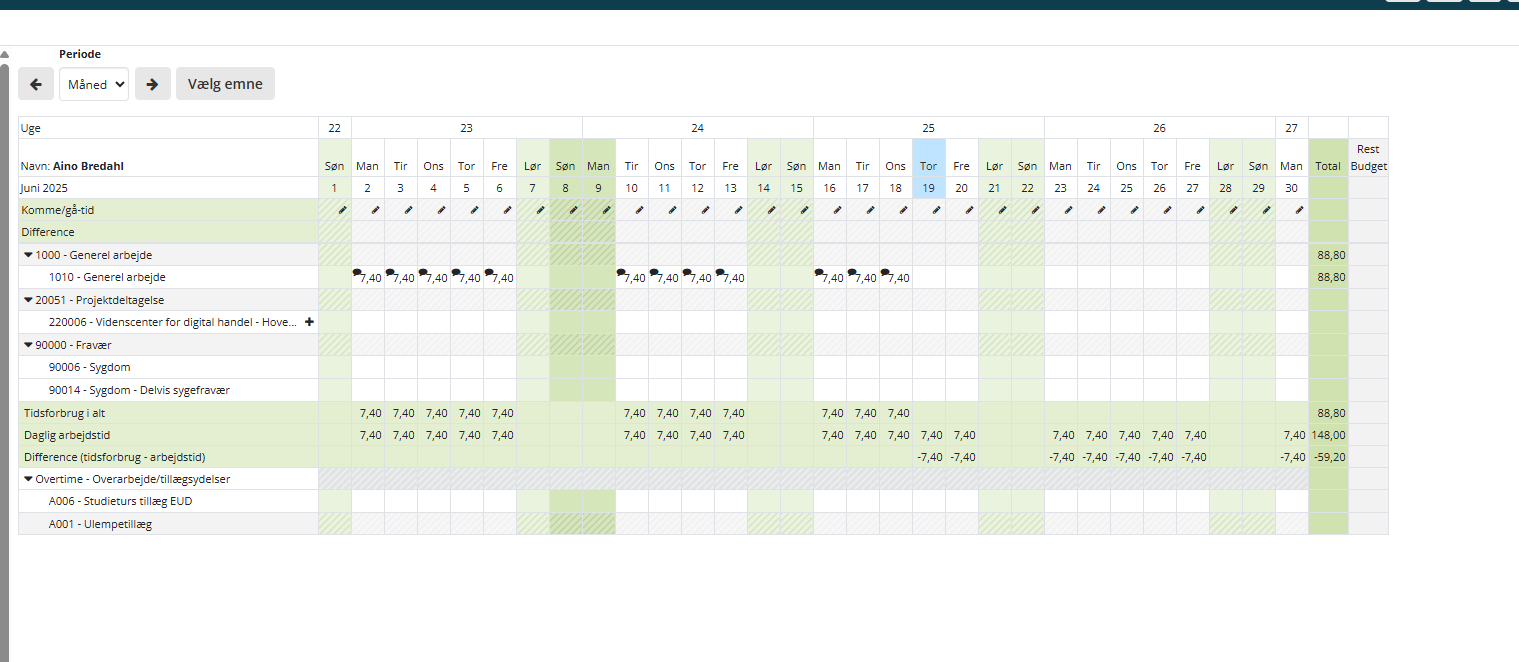Edit Komme/gå-tid for Saturday June 14
The height and width of the screenshot is (662, 1519).
[771, 210]
